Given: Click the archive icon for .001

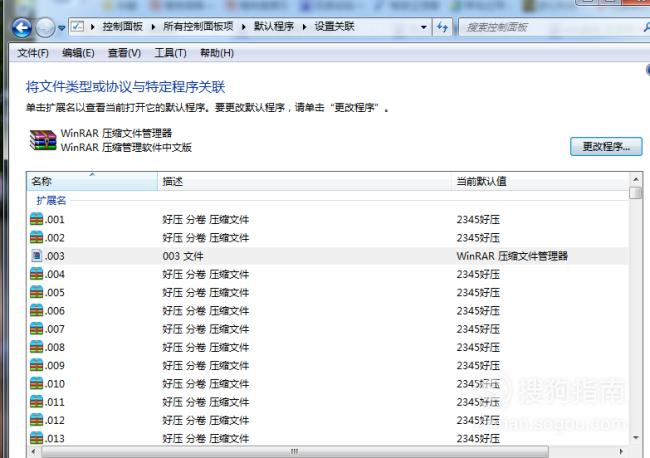Looking at the screenshot, I should (36, 219).
